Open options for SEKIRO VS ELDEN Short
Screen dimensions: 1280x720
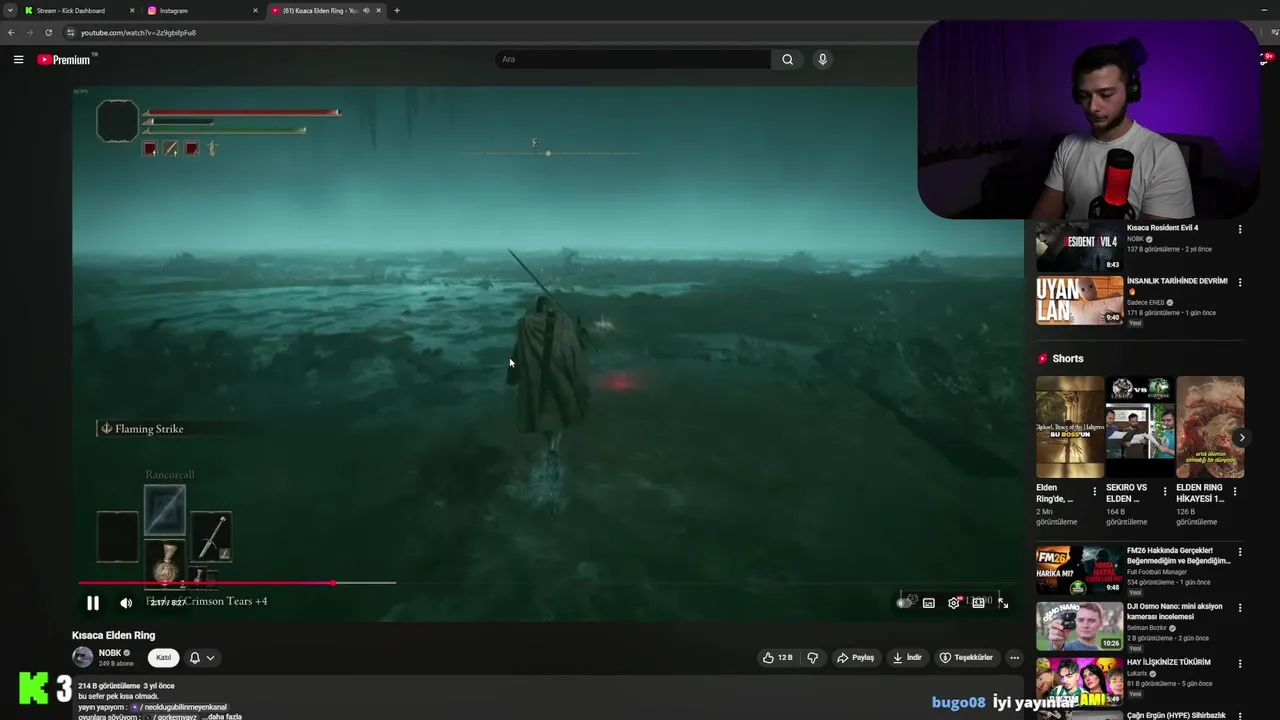tap(1165, 491)
